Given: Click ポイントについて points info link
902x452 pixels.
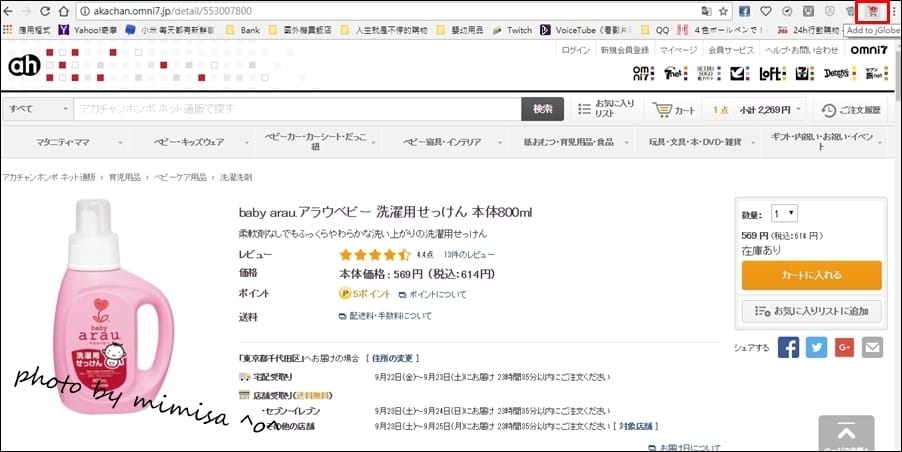Looking at the screenshot, I should pyautogui.click(x=433, y=294).
